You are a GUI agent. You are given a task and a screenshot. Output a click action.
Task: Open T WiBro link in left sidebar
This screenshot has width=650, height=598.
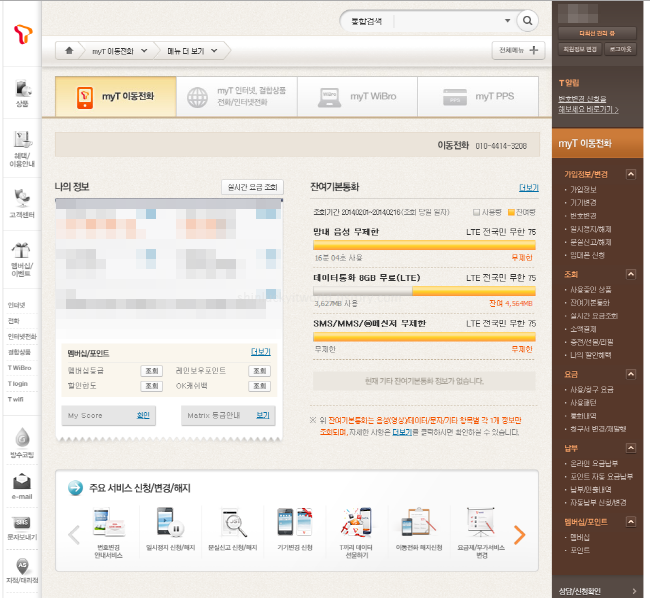pyautogui.click(x=19, y=368)
